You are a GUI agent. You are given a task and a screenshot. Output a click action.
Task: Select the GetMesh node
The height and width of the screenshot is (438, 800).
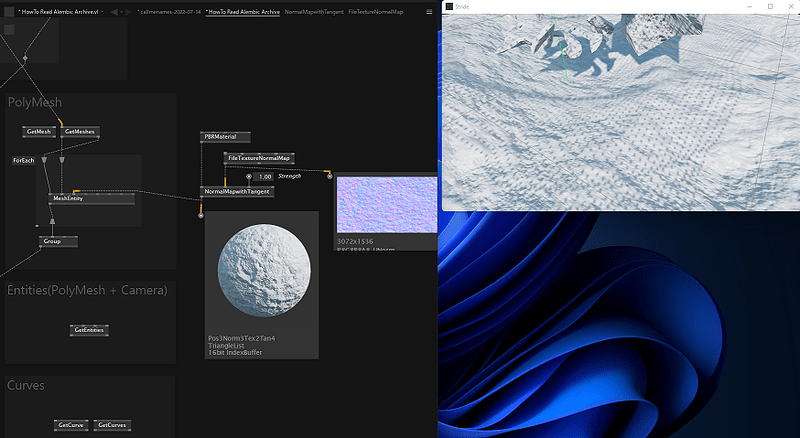pyautogui.click(x=39, y=132)
